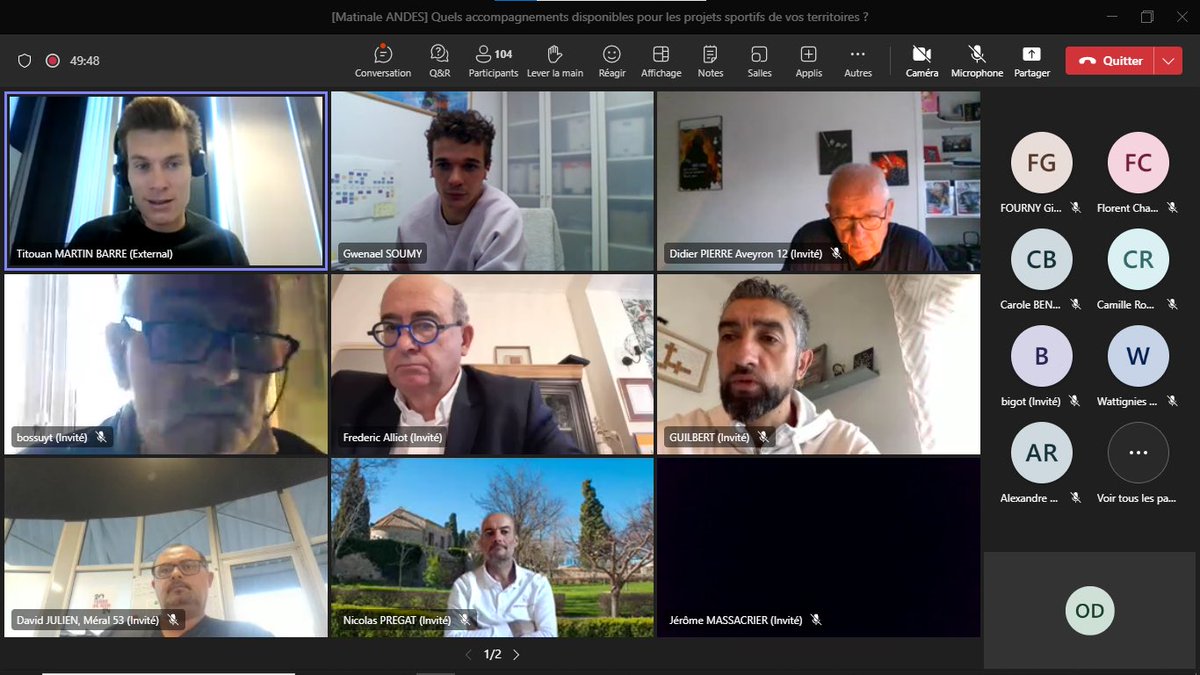1200x675 pixels.
Task: Select Frederic Alliot video tile
Action: click(492, 364)
